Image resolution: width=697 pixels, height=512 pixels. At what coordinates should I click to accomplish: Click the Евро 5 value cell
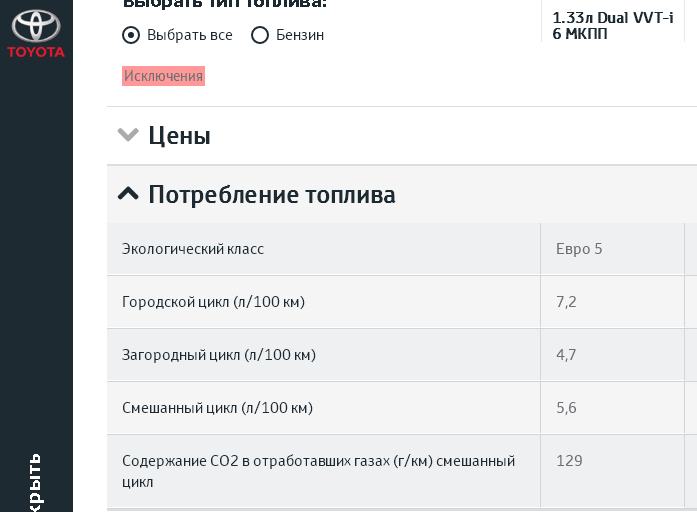point(579,249)
